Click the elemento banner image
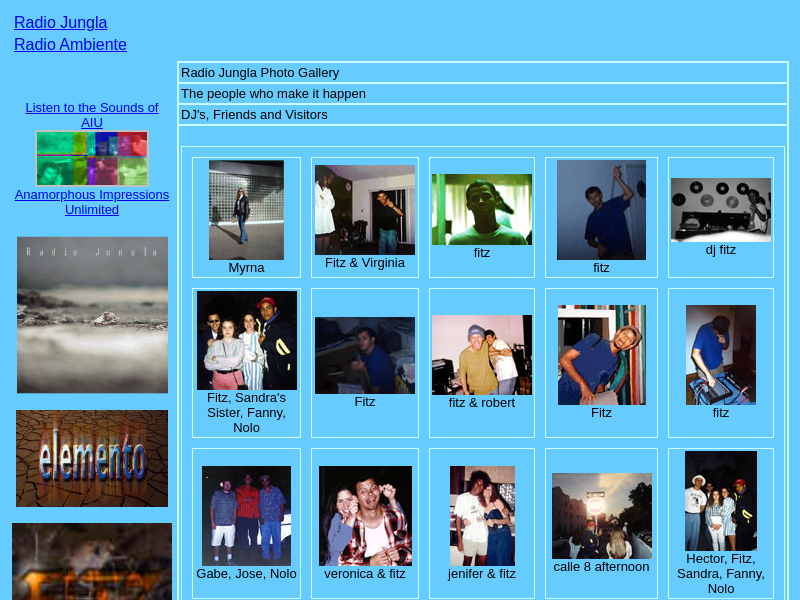 (x=92, y=458)
